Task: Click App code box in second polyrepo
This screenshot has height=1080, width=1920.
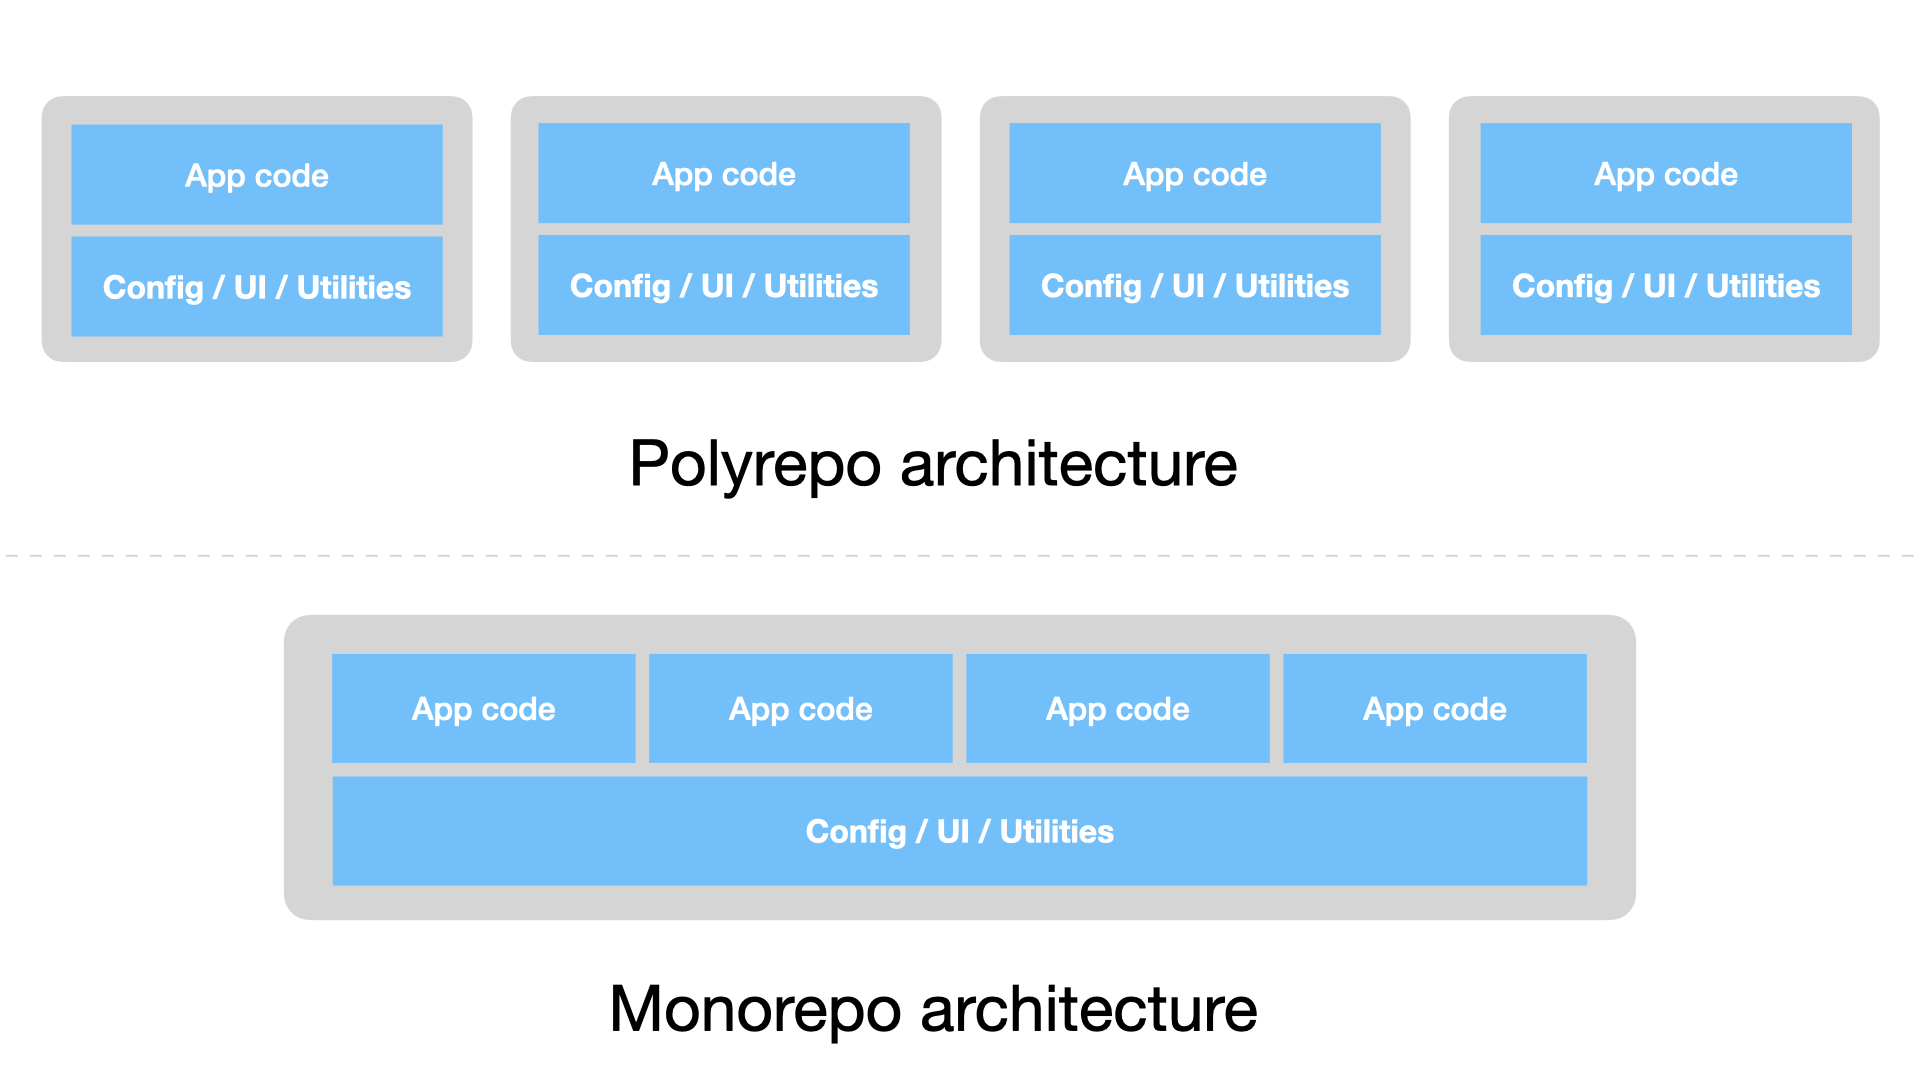Action: pyautogui.click(x=724, y=174)
